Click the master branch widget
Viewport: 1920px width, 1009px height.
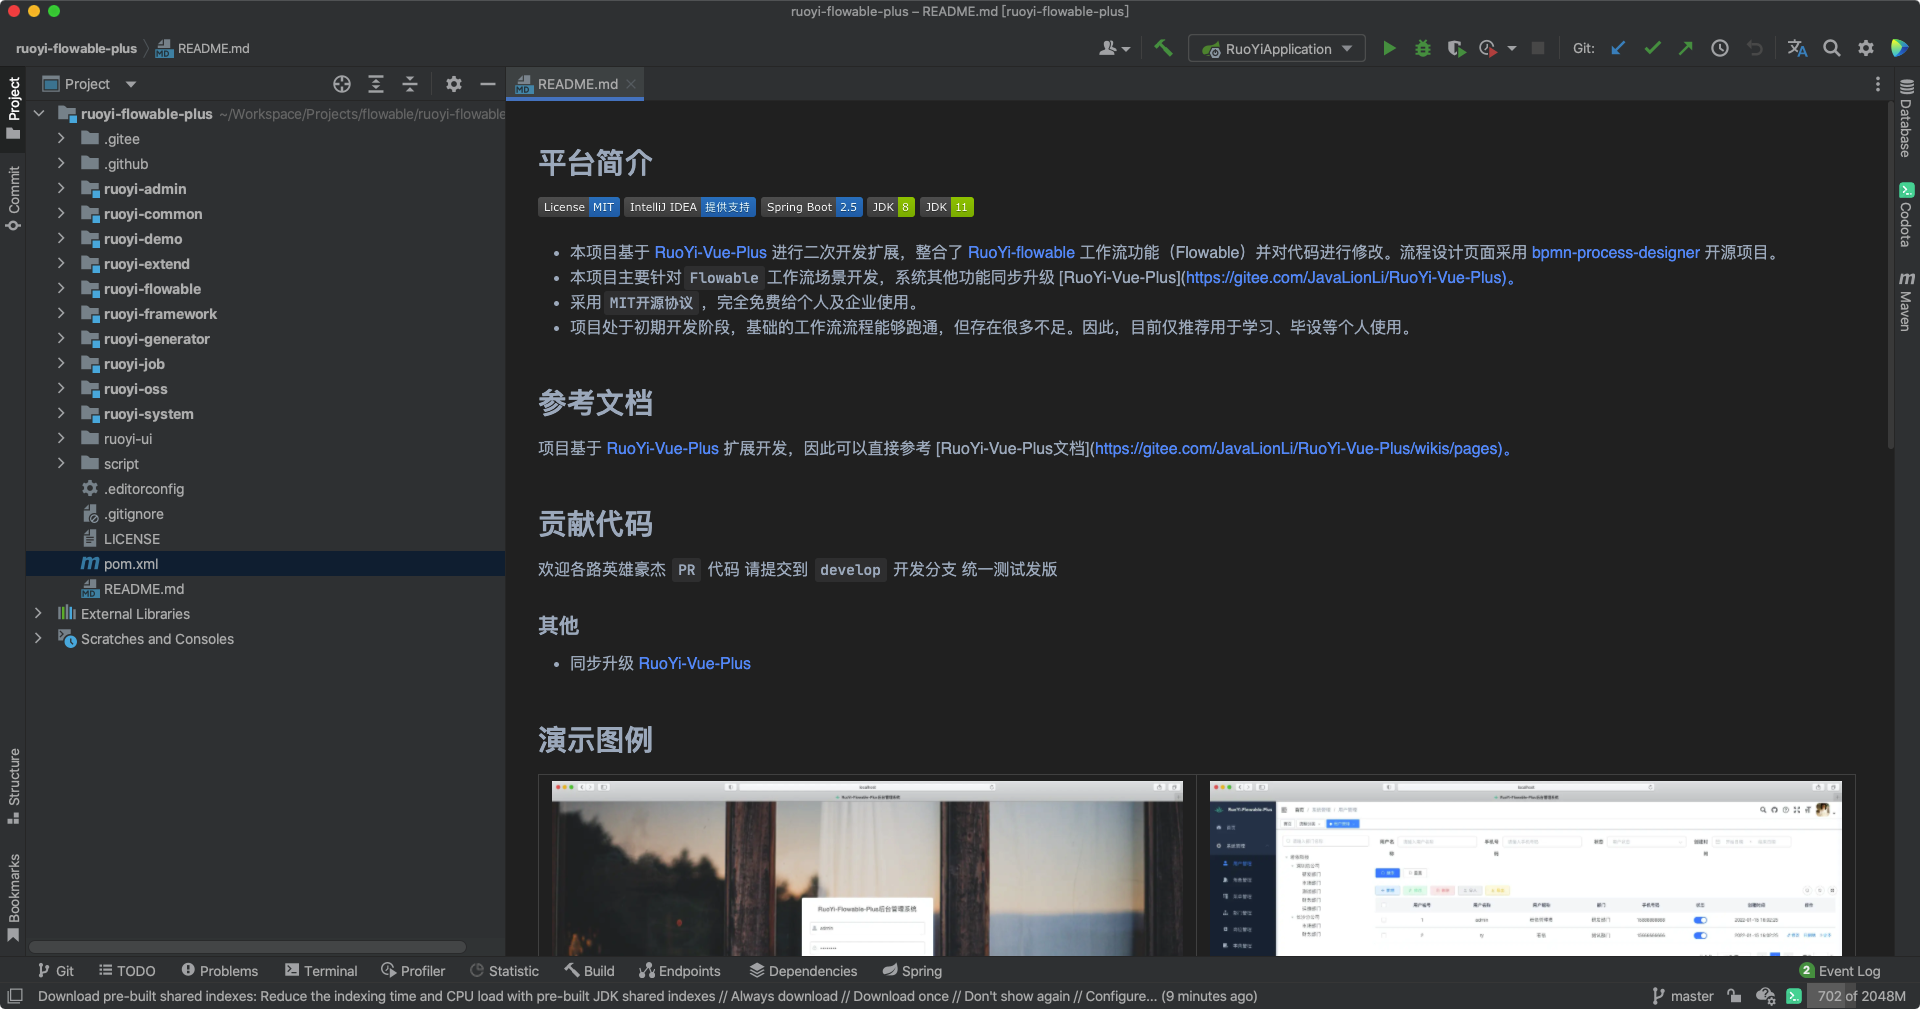click(1682, 996)
